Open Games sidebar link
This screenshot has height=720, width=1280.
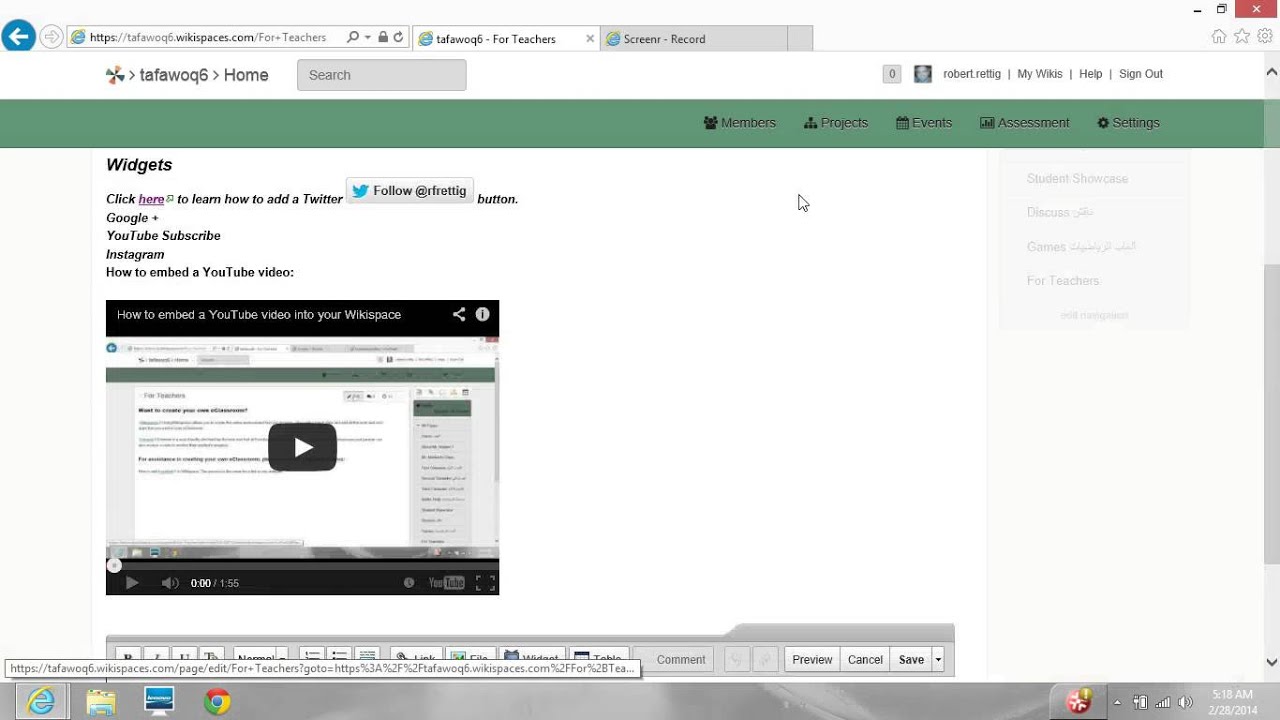coord(1081,246)
